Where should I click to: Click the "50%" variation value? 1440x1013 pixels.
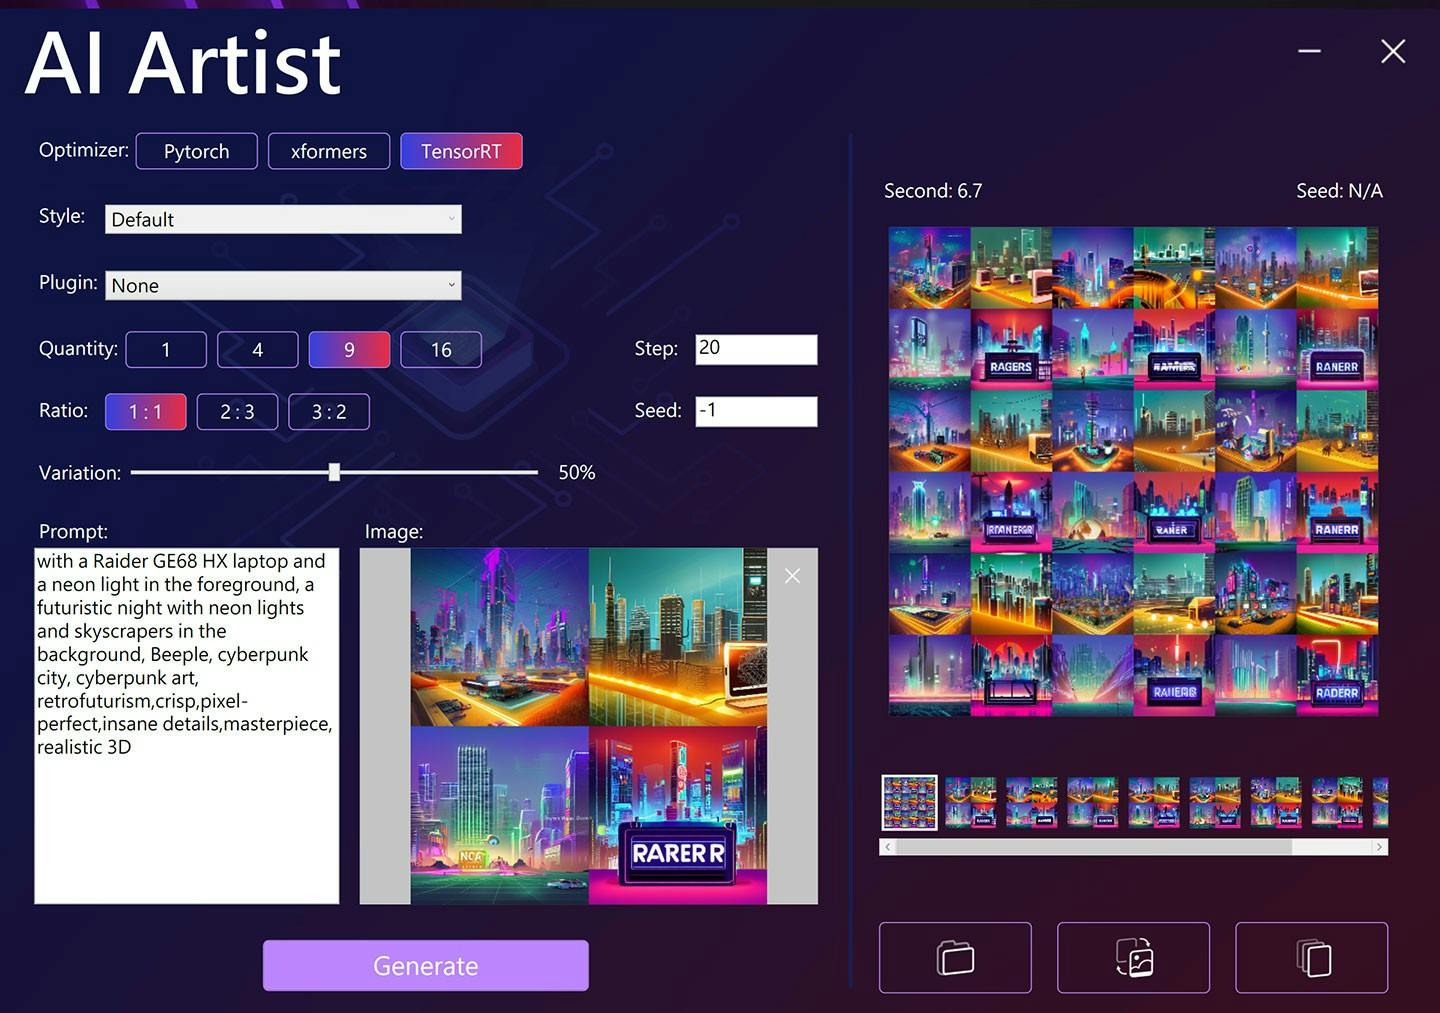point(577,472)
